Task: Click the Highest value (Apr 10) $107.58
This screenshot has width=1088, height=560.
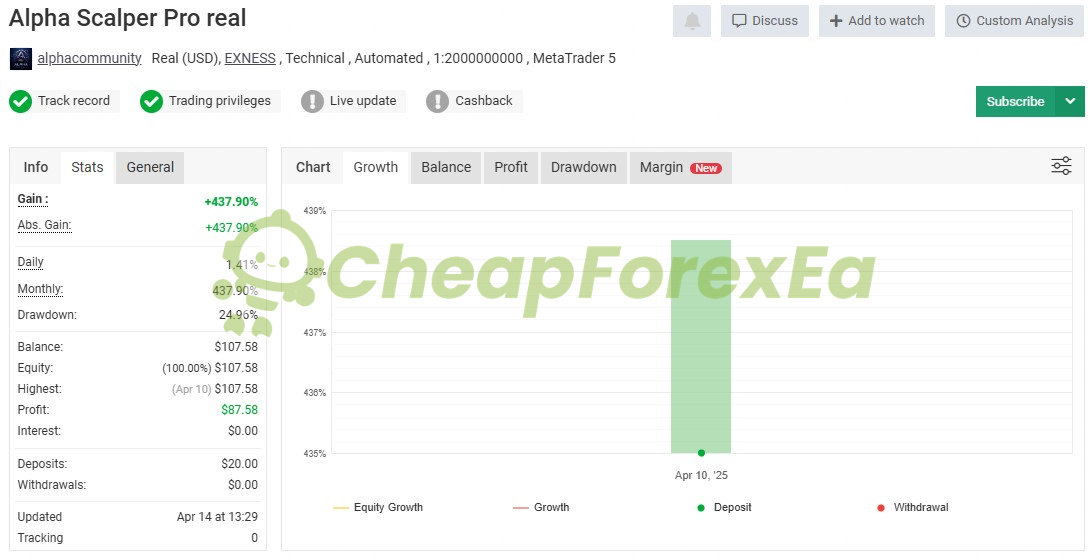Action: click(x=215, y=389)
